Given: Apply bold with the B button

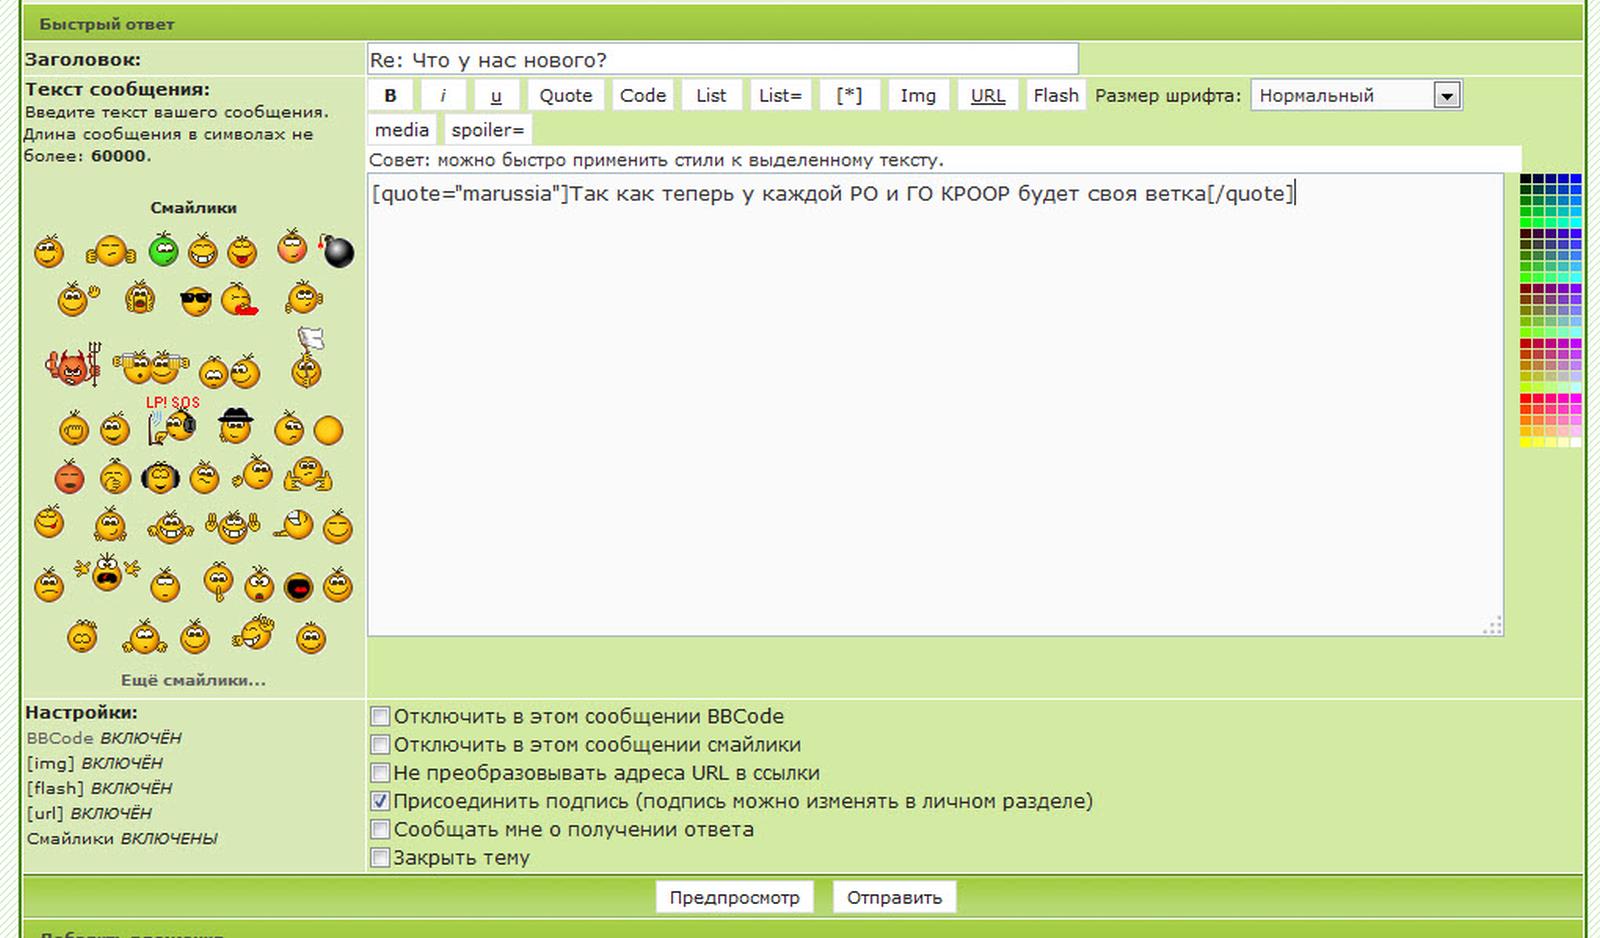Looking at the screenshot, I should 391,96.
